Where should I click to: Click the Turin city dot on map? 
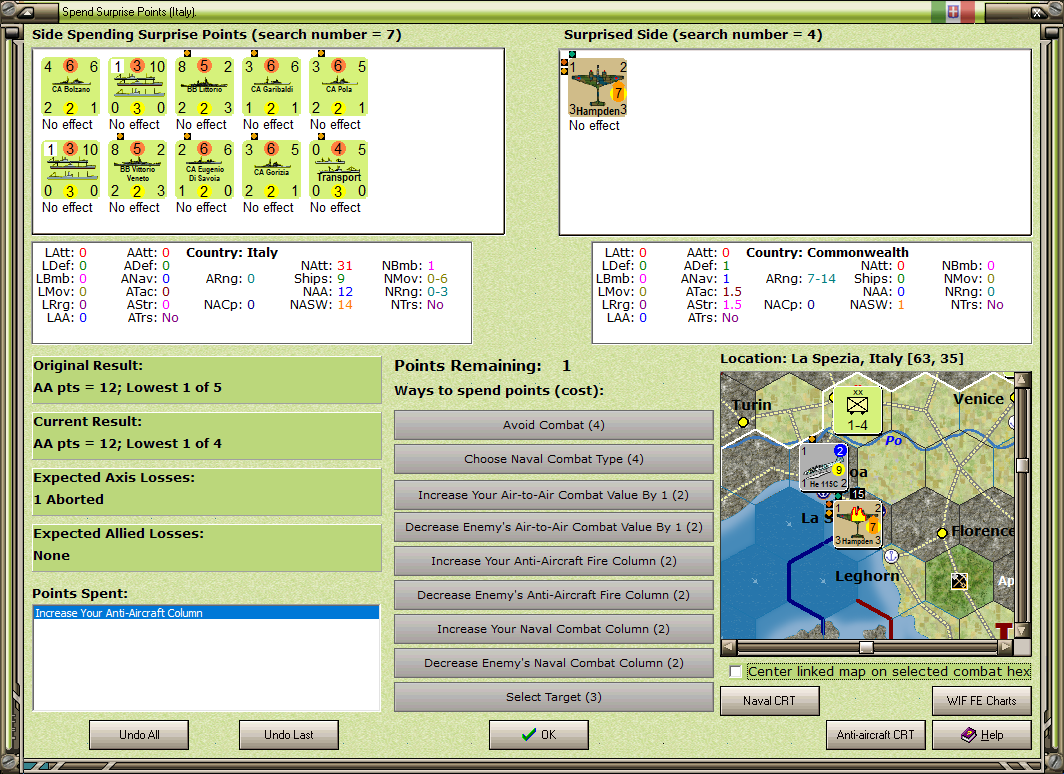point(743,422)
